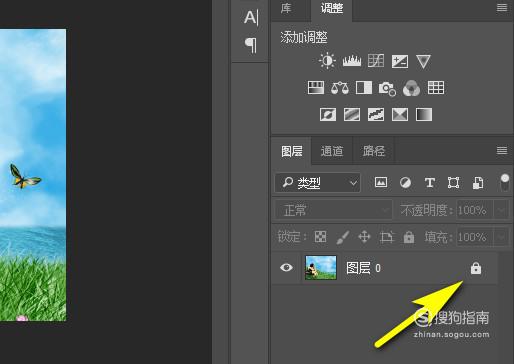514x364 pixels.
Task: Add Curves adjustment
Action: 376,61
